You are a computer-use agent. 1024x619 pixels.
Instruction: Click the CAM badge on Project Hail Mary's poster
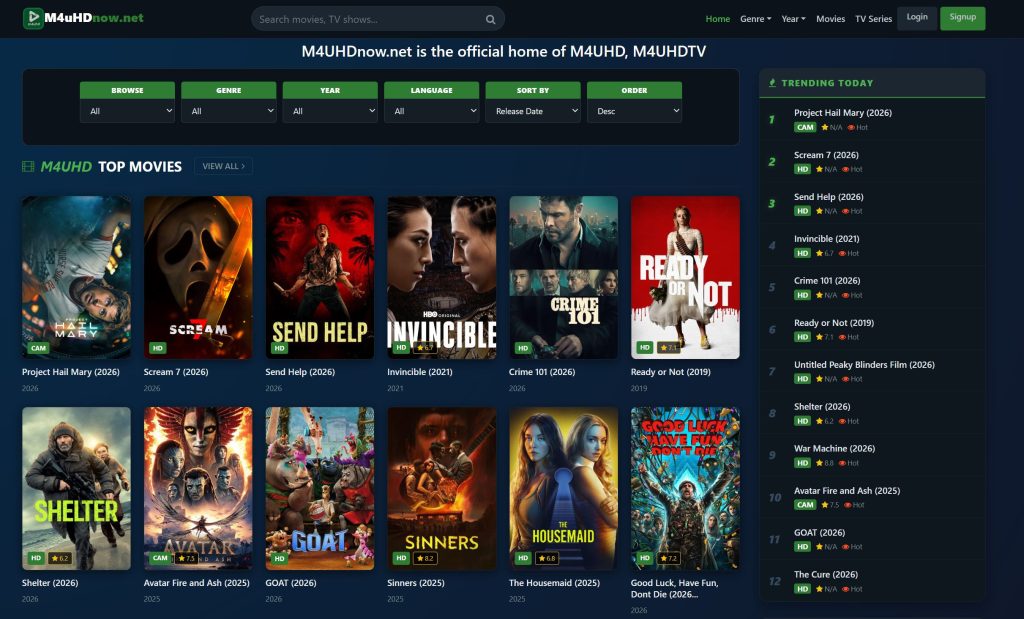(x=40, y=348)
